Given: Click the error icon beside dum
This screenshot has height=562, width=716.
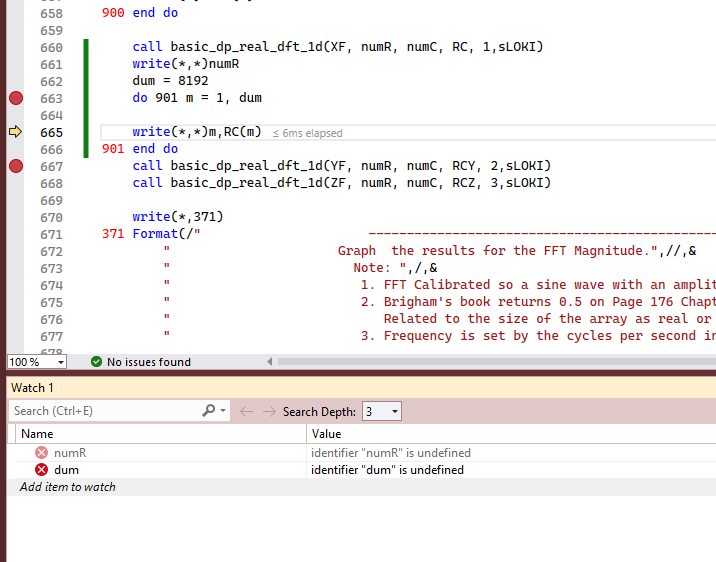Looking at the screenshot, I should coord(42,470).
